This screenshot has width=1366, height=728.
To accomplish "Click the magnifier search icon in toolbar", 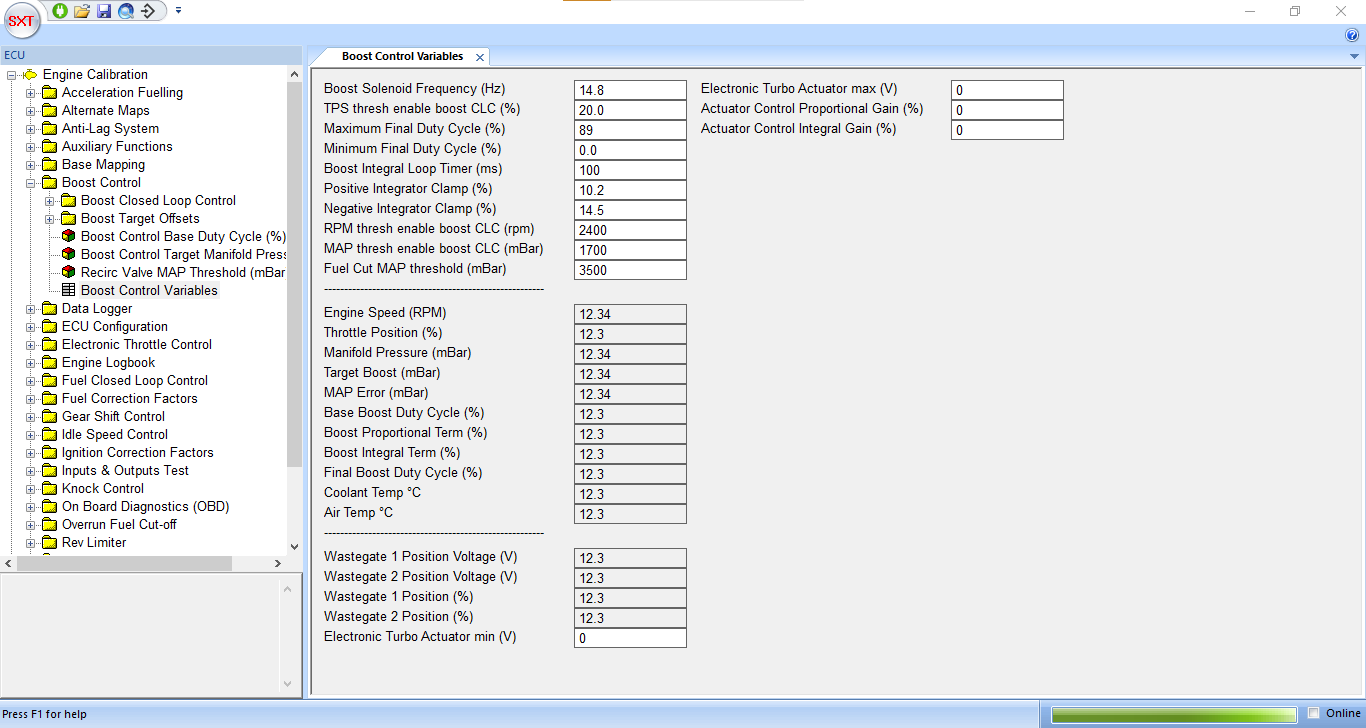I will point(126,11).
